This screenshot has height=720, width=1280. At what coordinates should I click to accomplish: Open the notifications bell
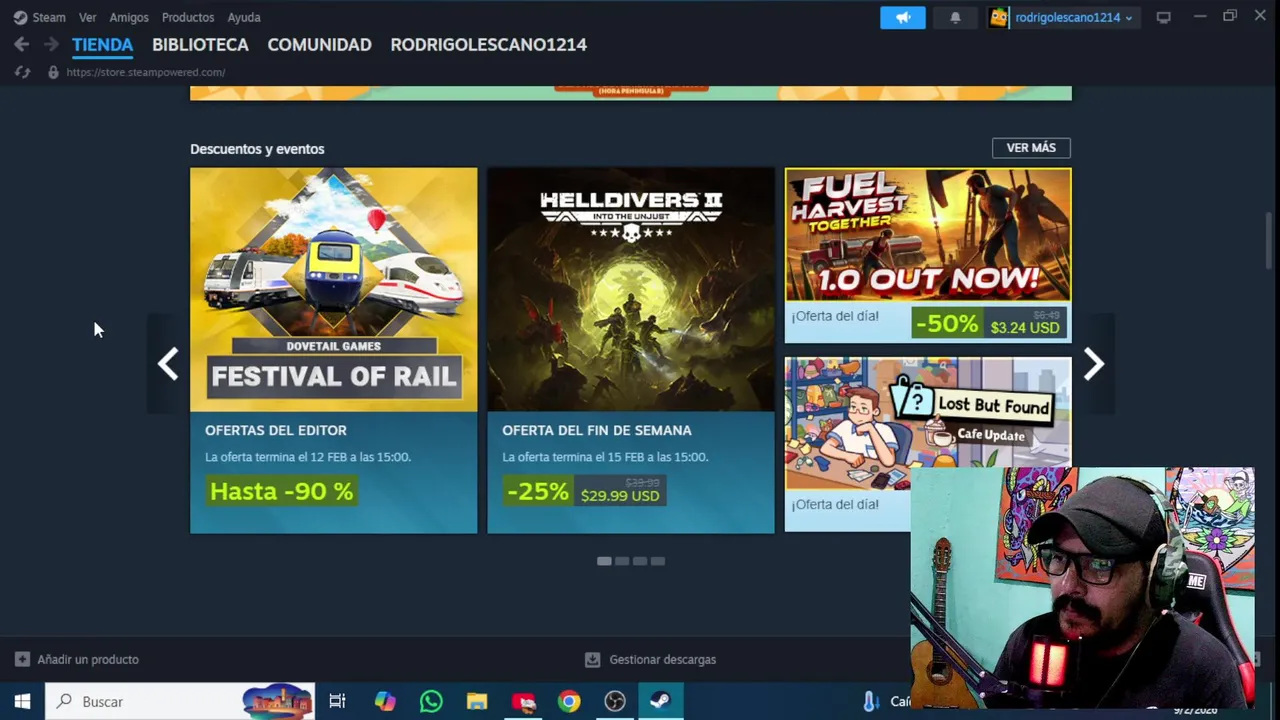click(x=955, y=17)
